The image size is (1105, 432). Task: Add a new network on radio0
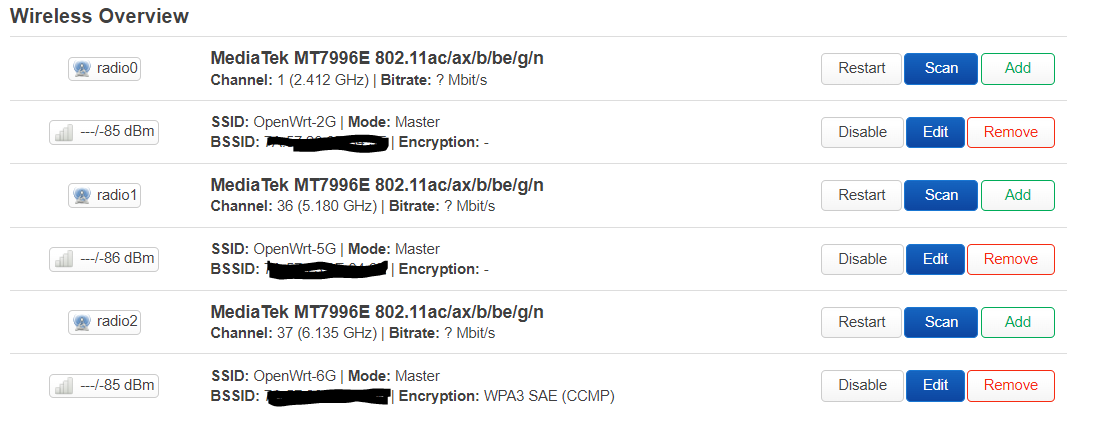(1018, 68)
